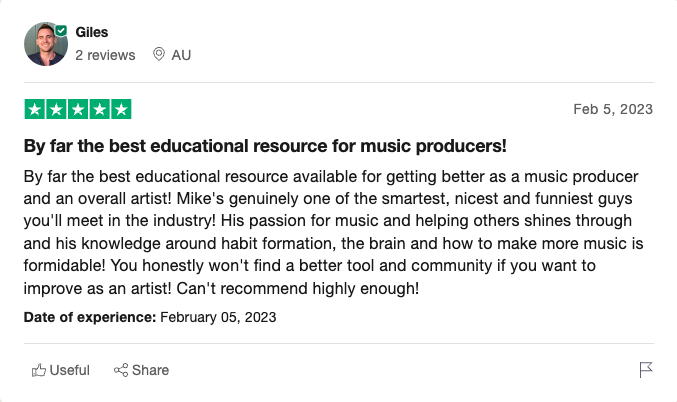Open the review title about music producers
677x402 pixels.
[x=265, y=146]
